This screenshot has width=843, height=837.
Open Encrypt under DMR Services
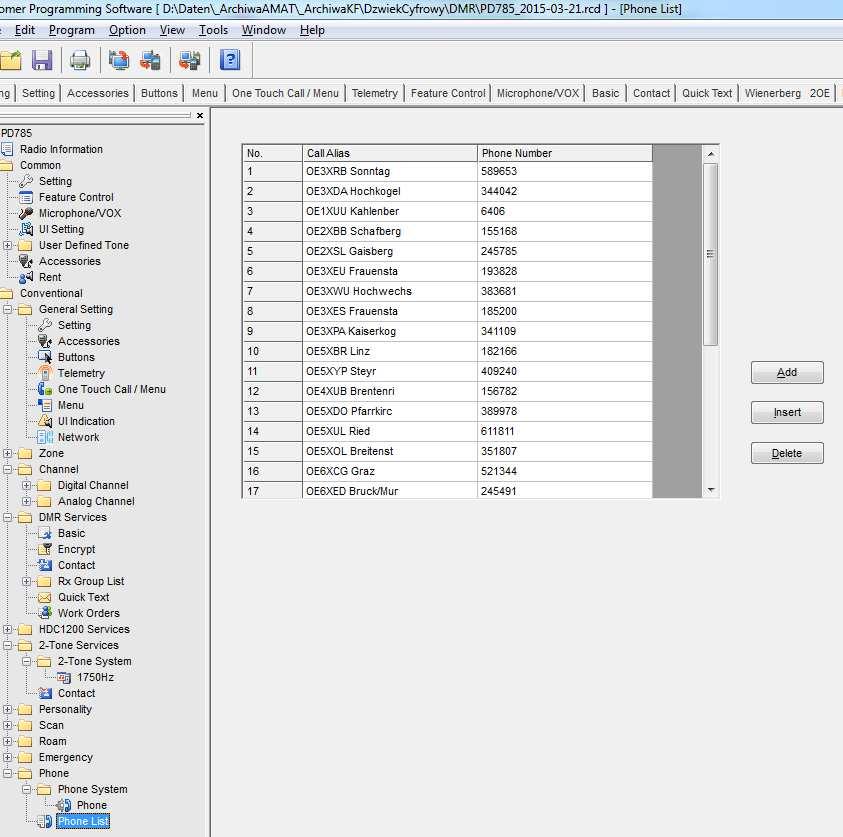76,549
